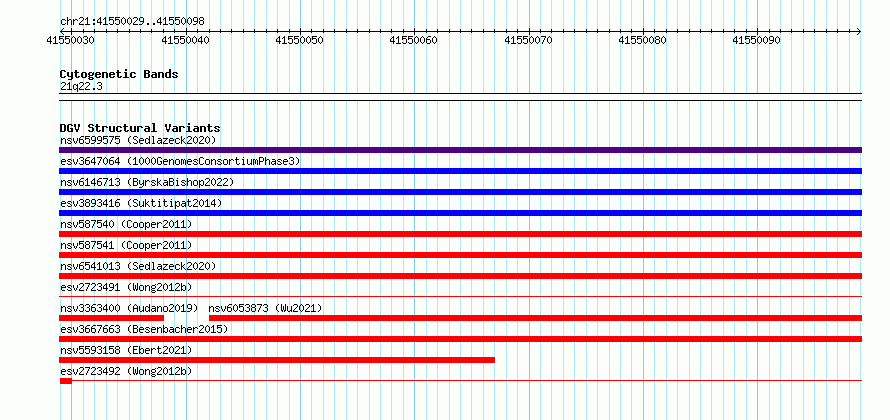Click ruler coordinate 41550050

tap(299, 40)
